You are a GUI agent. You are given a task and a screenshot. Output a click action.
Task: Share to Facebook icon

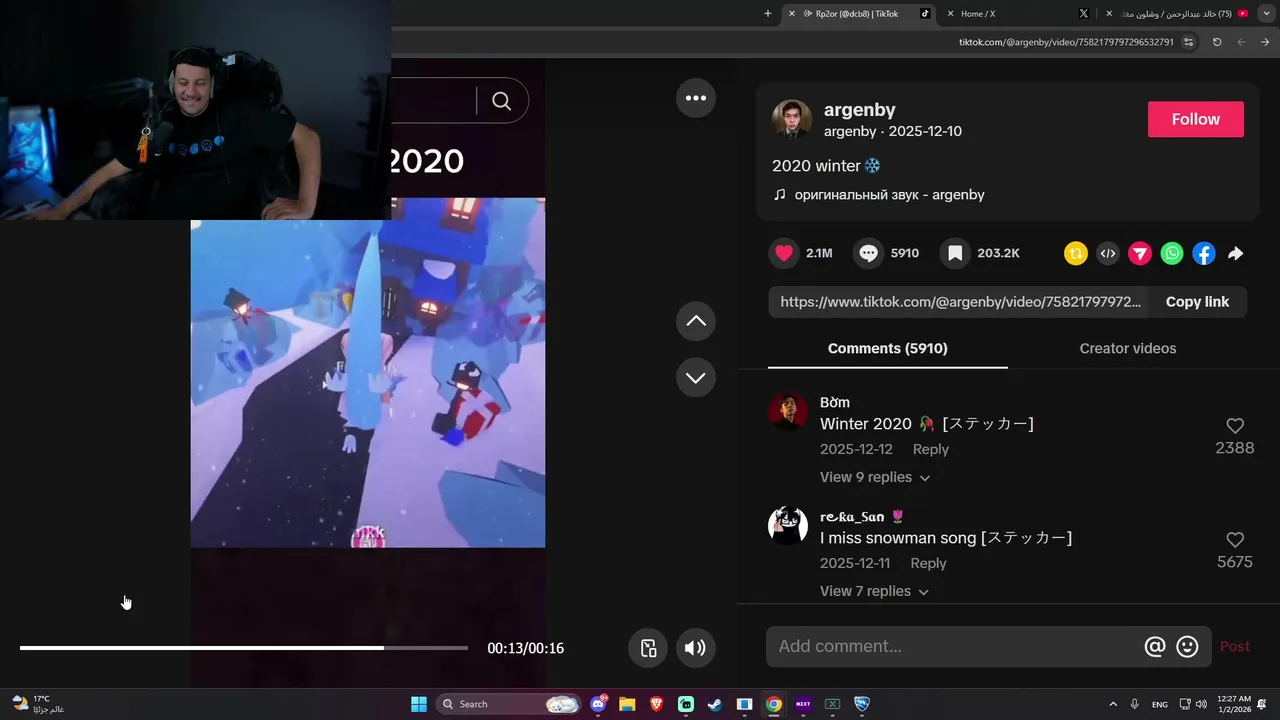tap(1204, 254)
